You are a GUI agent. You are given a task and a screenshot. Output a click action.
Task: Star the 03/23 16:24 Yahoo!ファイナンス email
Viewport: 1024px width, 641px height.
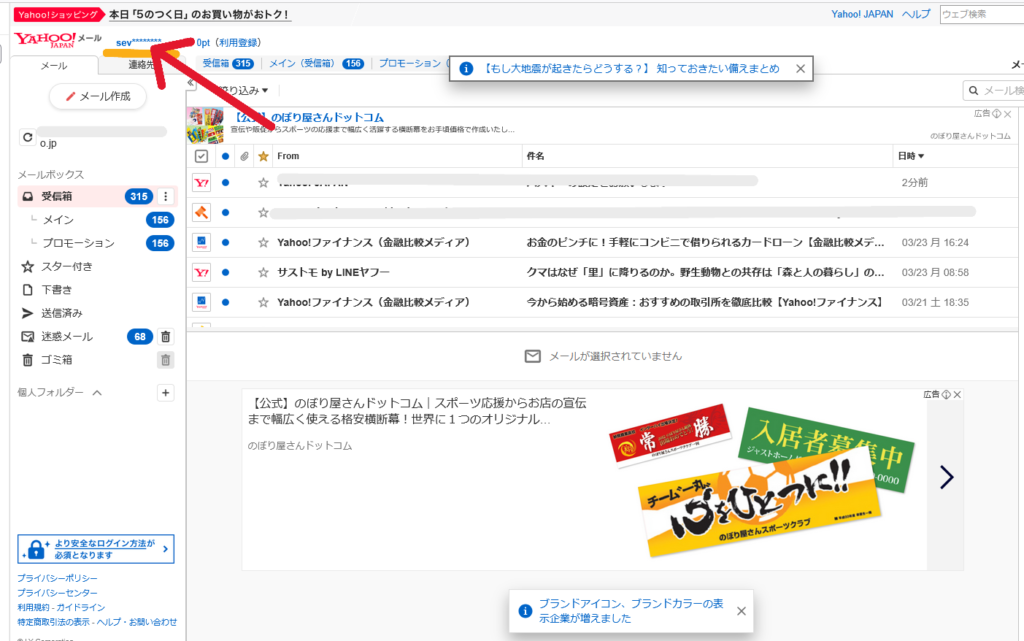coord(263,242)
